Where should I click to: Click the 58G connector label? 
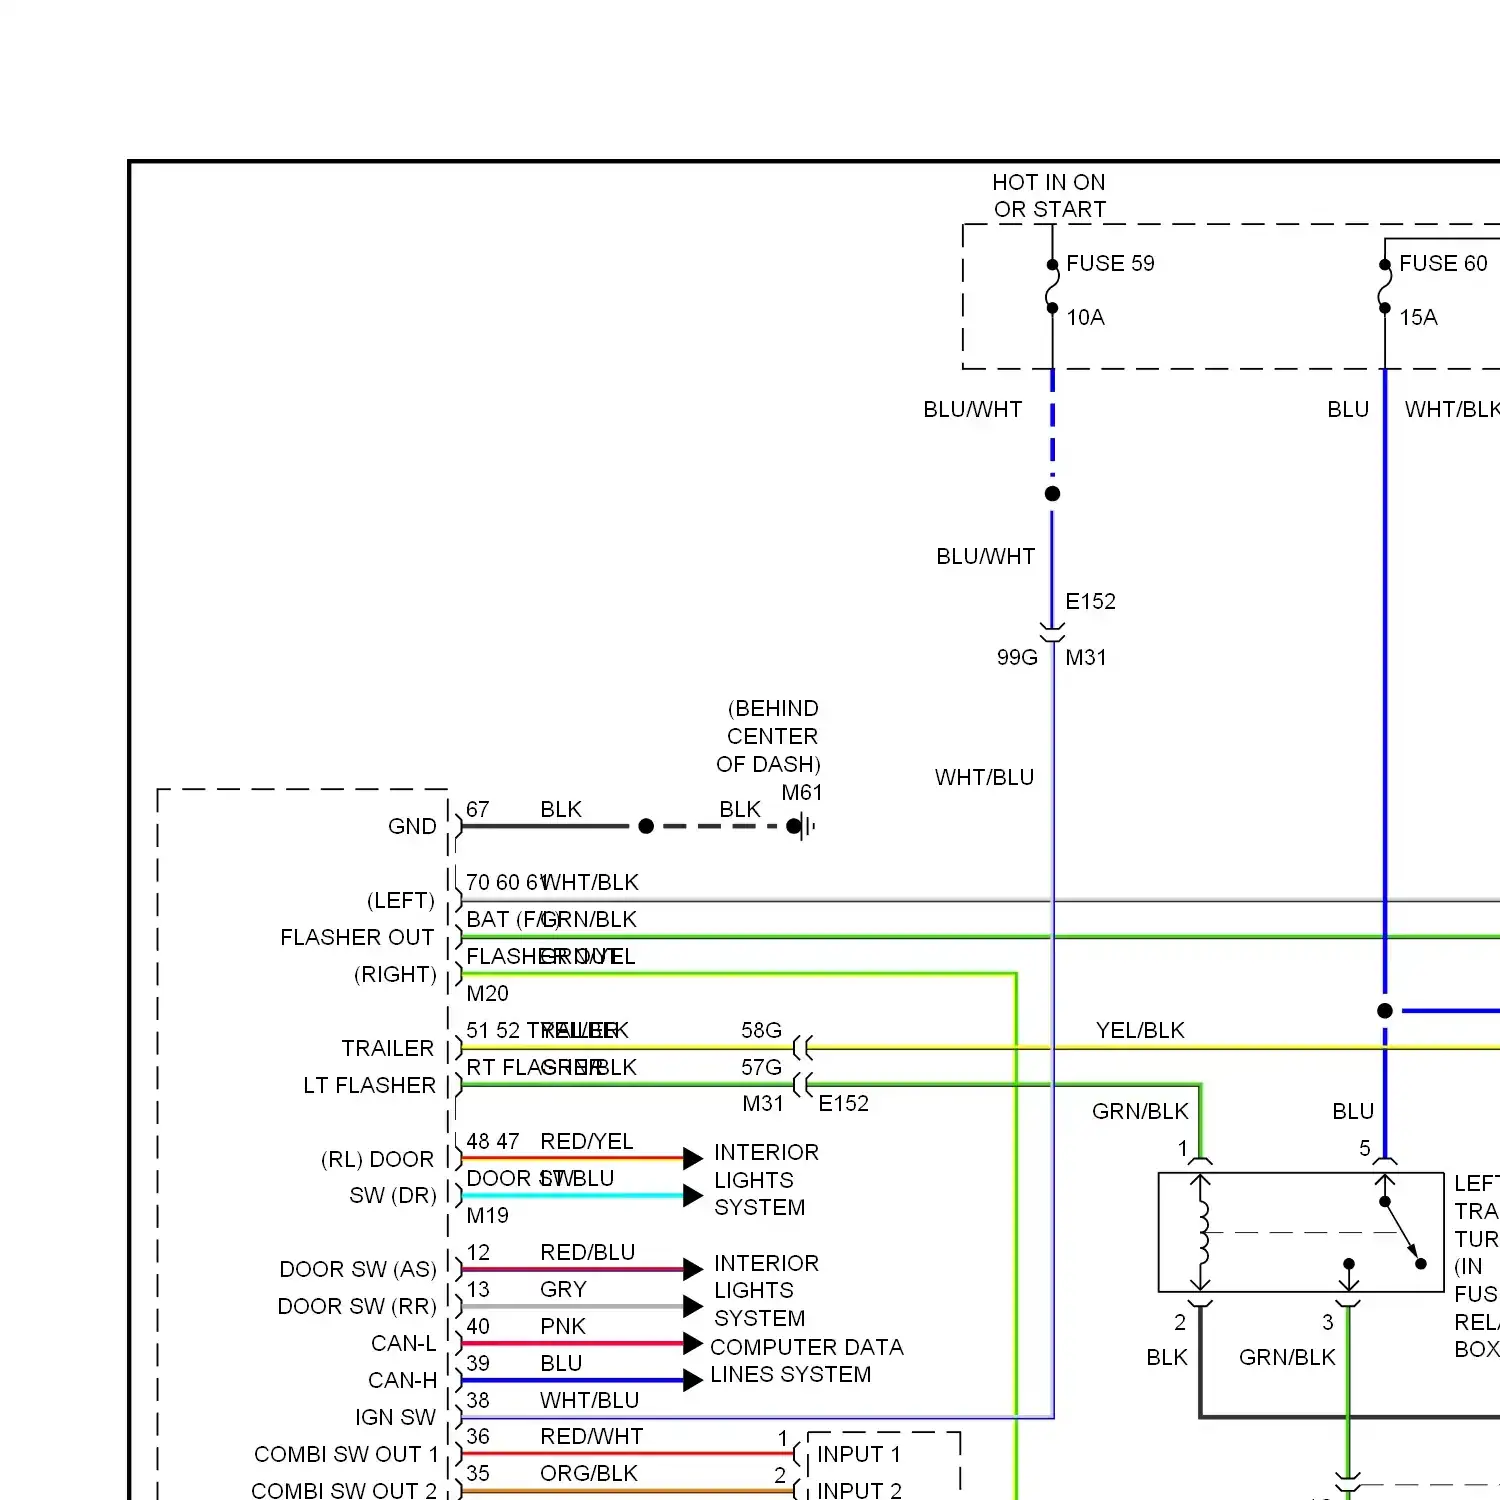(x=761, y=1030)
